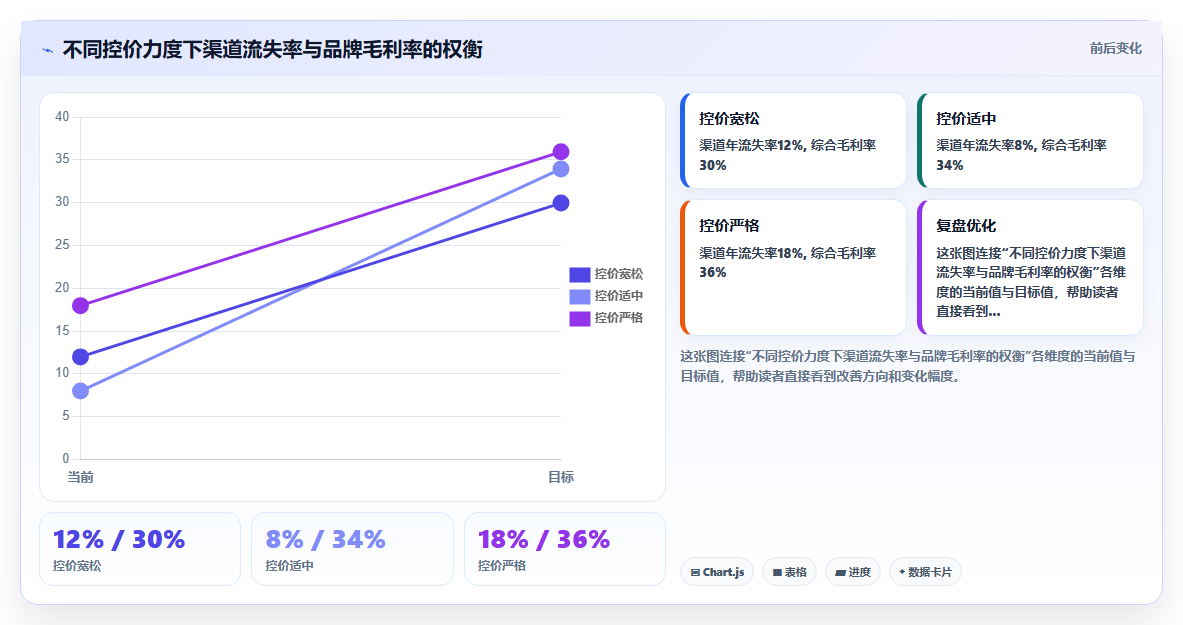Expand the 复盘优化 card with truncated text
Viewport: 1183px width, 625px height.
(1030, 267)
